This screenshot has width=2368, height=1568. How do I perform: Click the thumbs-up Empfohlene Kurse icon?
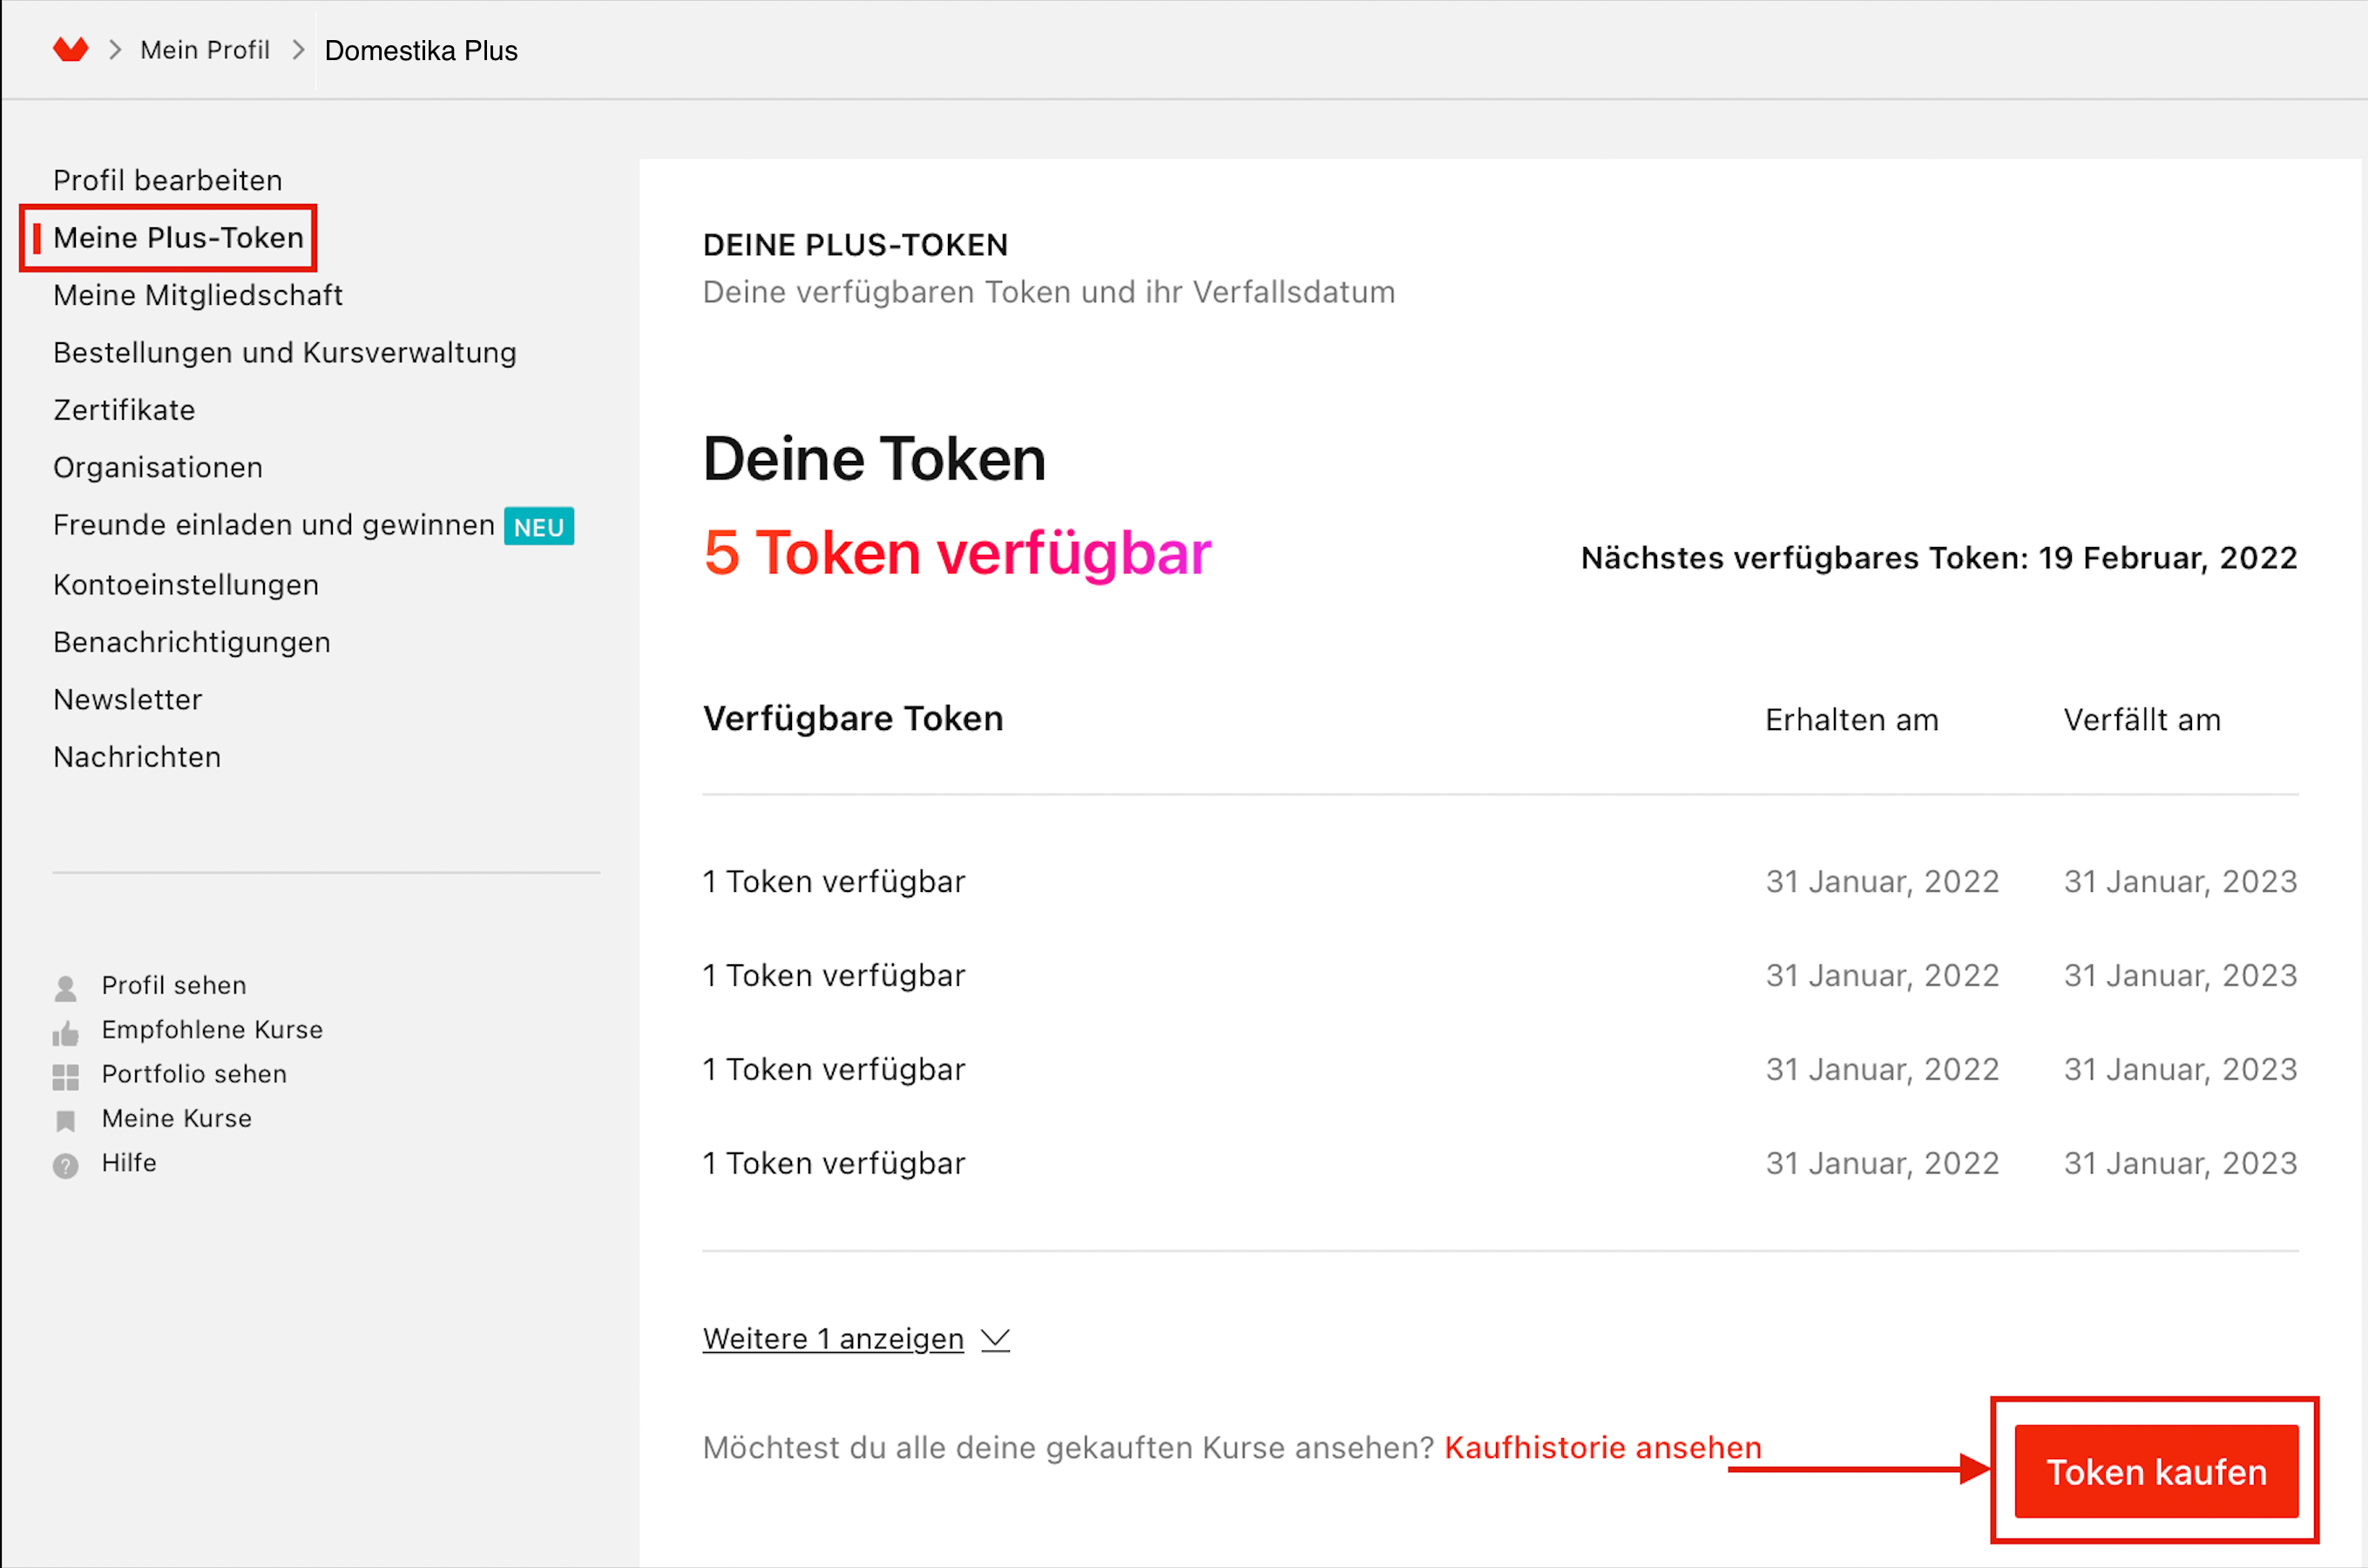[x=66, y=1032]
